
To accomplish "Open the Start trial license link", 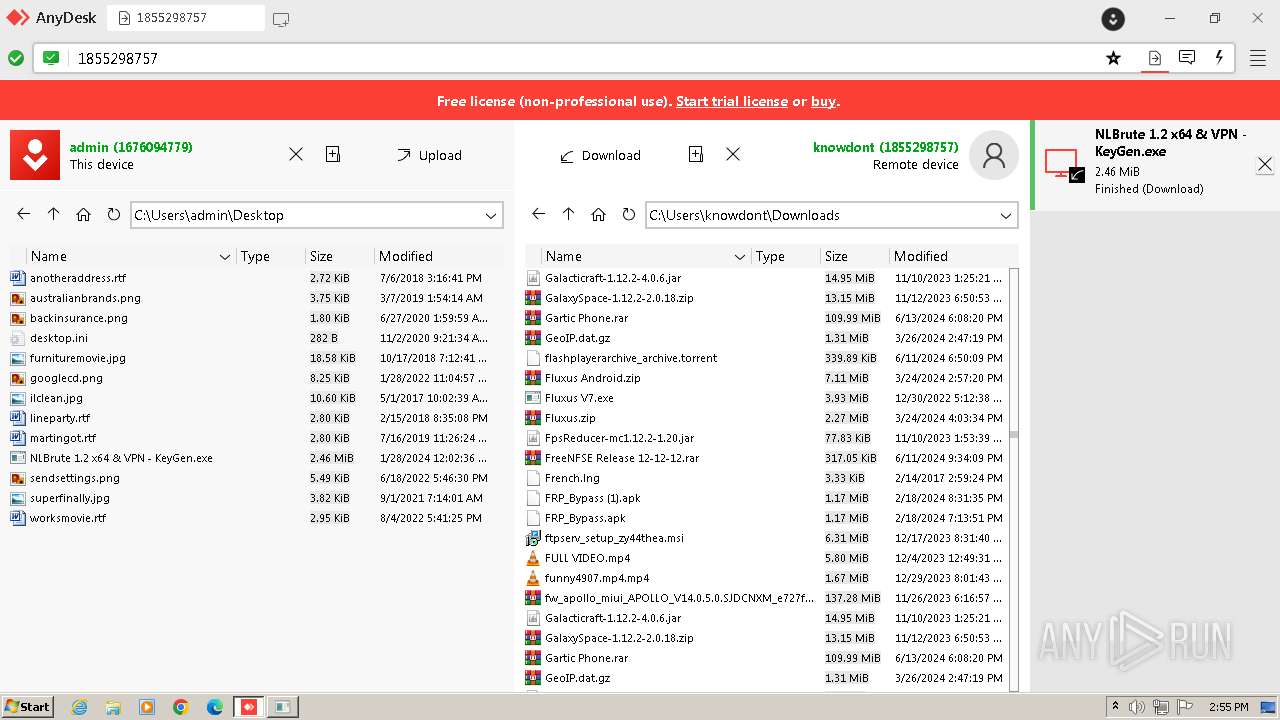I will [732, 101].
